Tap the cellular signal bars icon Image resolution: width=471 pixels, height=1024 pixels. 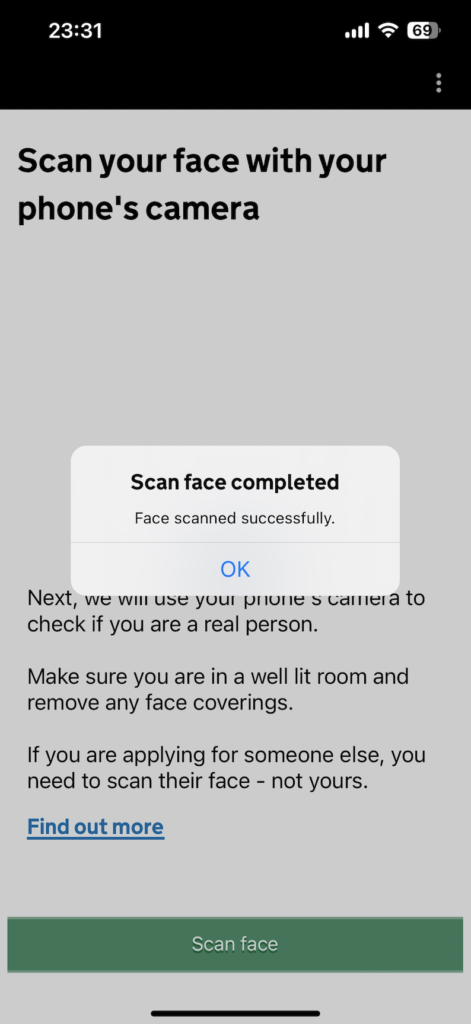coord(357,31)
